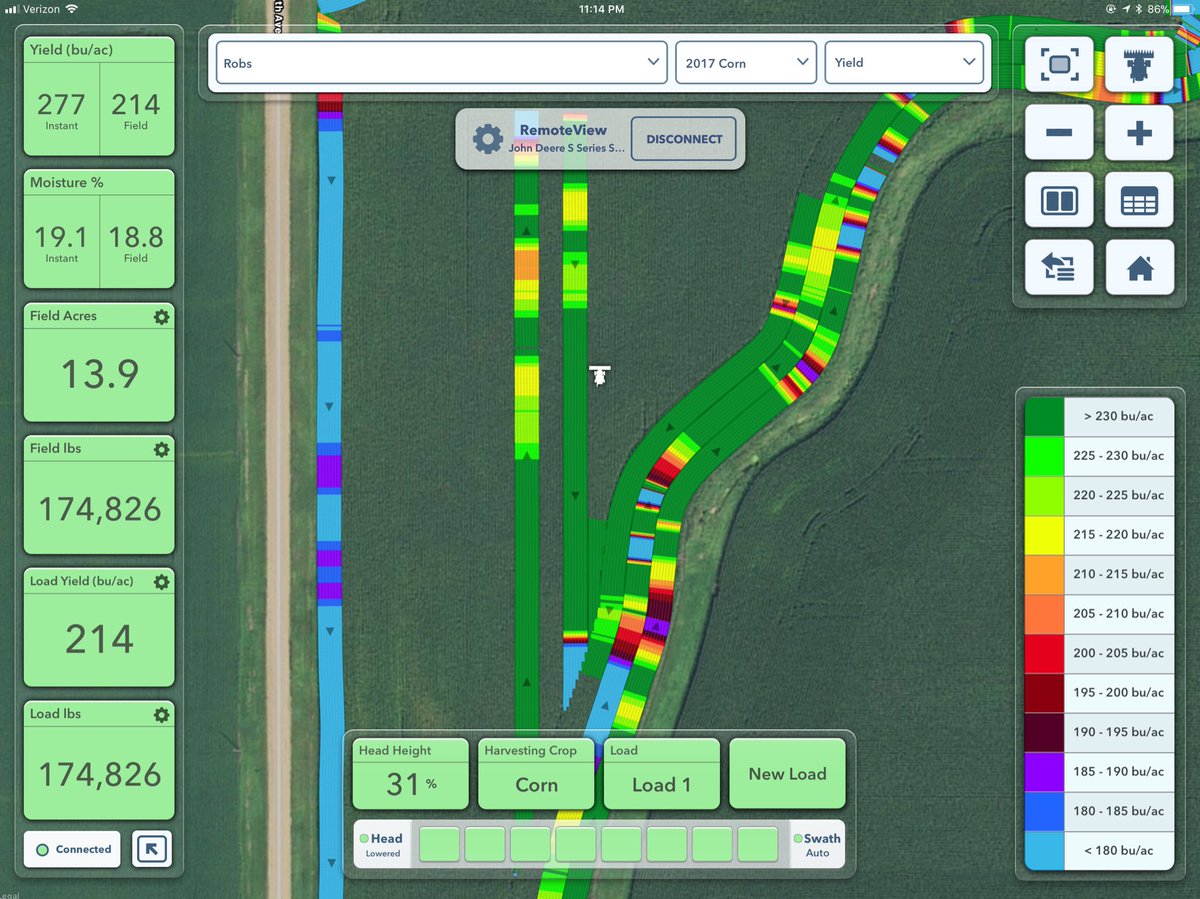Screen dimensions: 1200x899
Task: Zoom out with the minus button
Action: click(x=1059, y=133)
